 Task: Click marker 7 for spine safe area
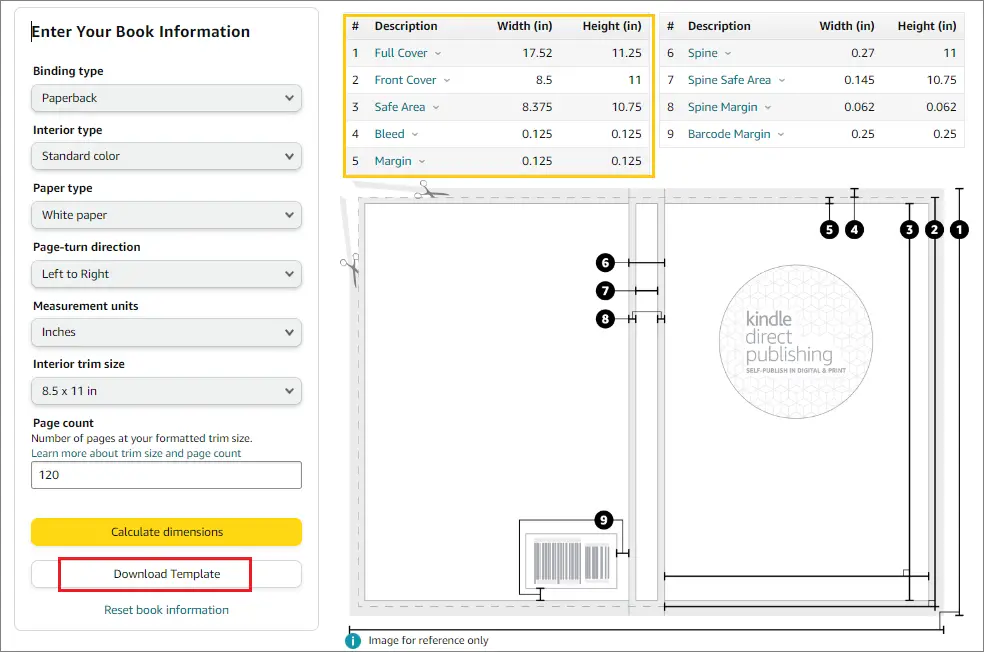coord(605,291)
